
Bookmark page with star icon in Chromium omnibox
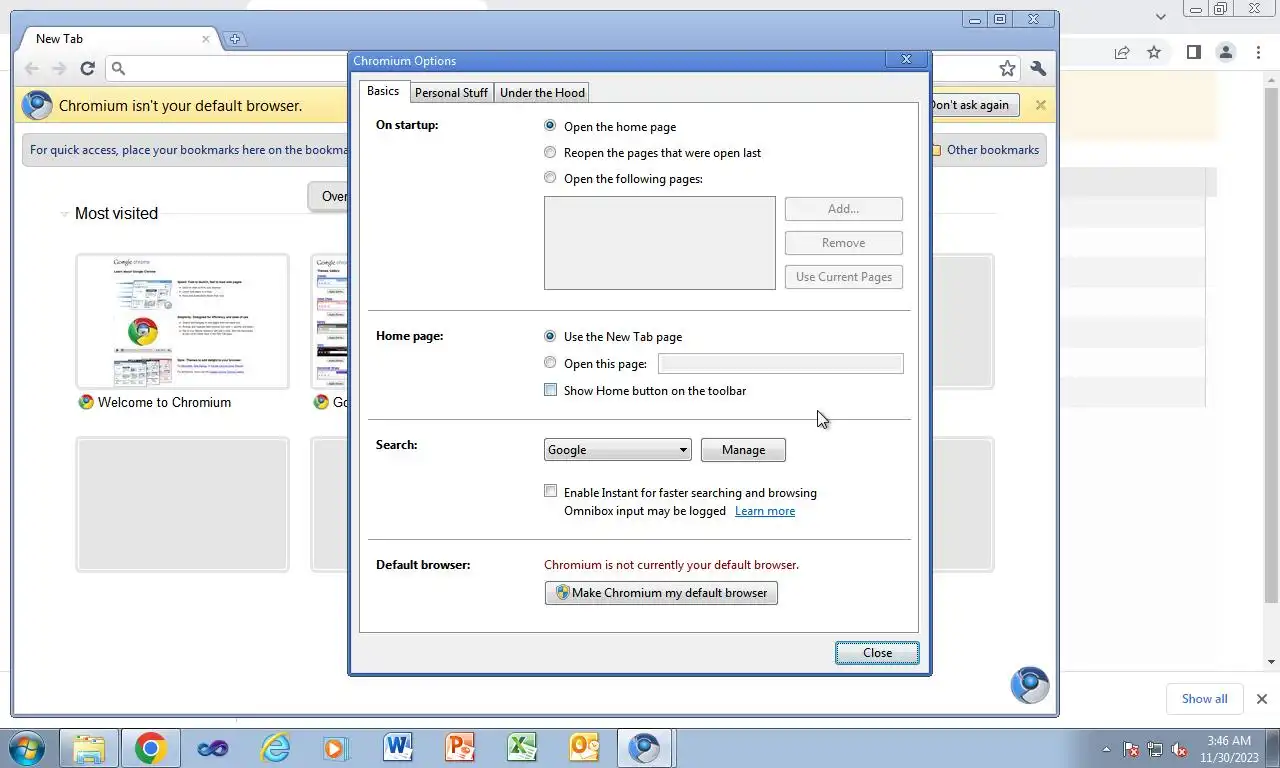tap(1007, 69)
